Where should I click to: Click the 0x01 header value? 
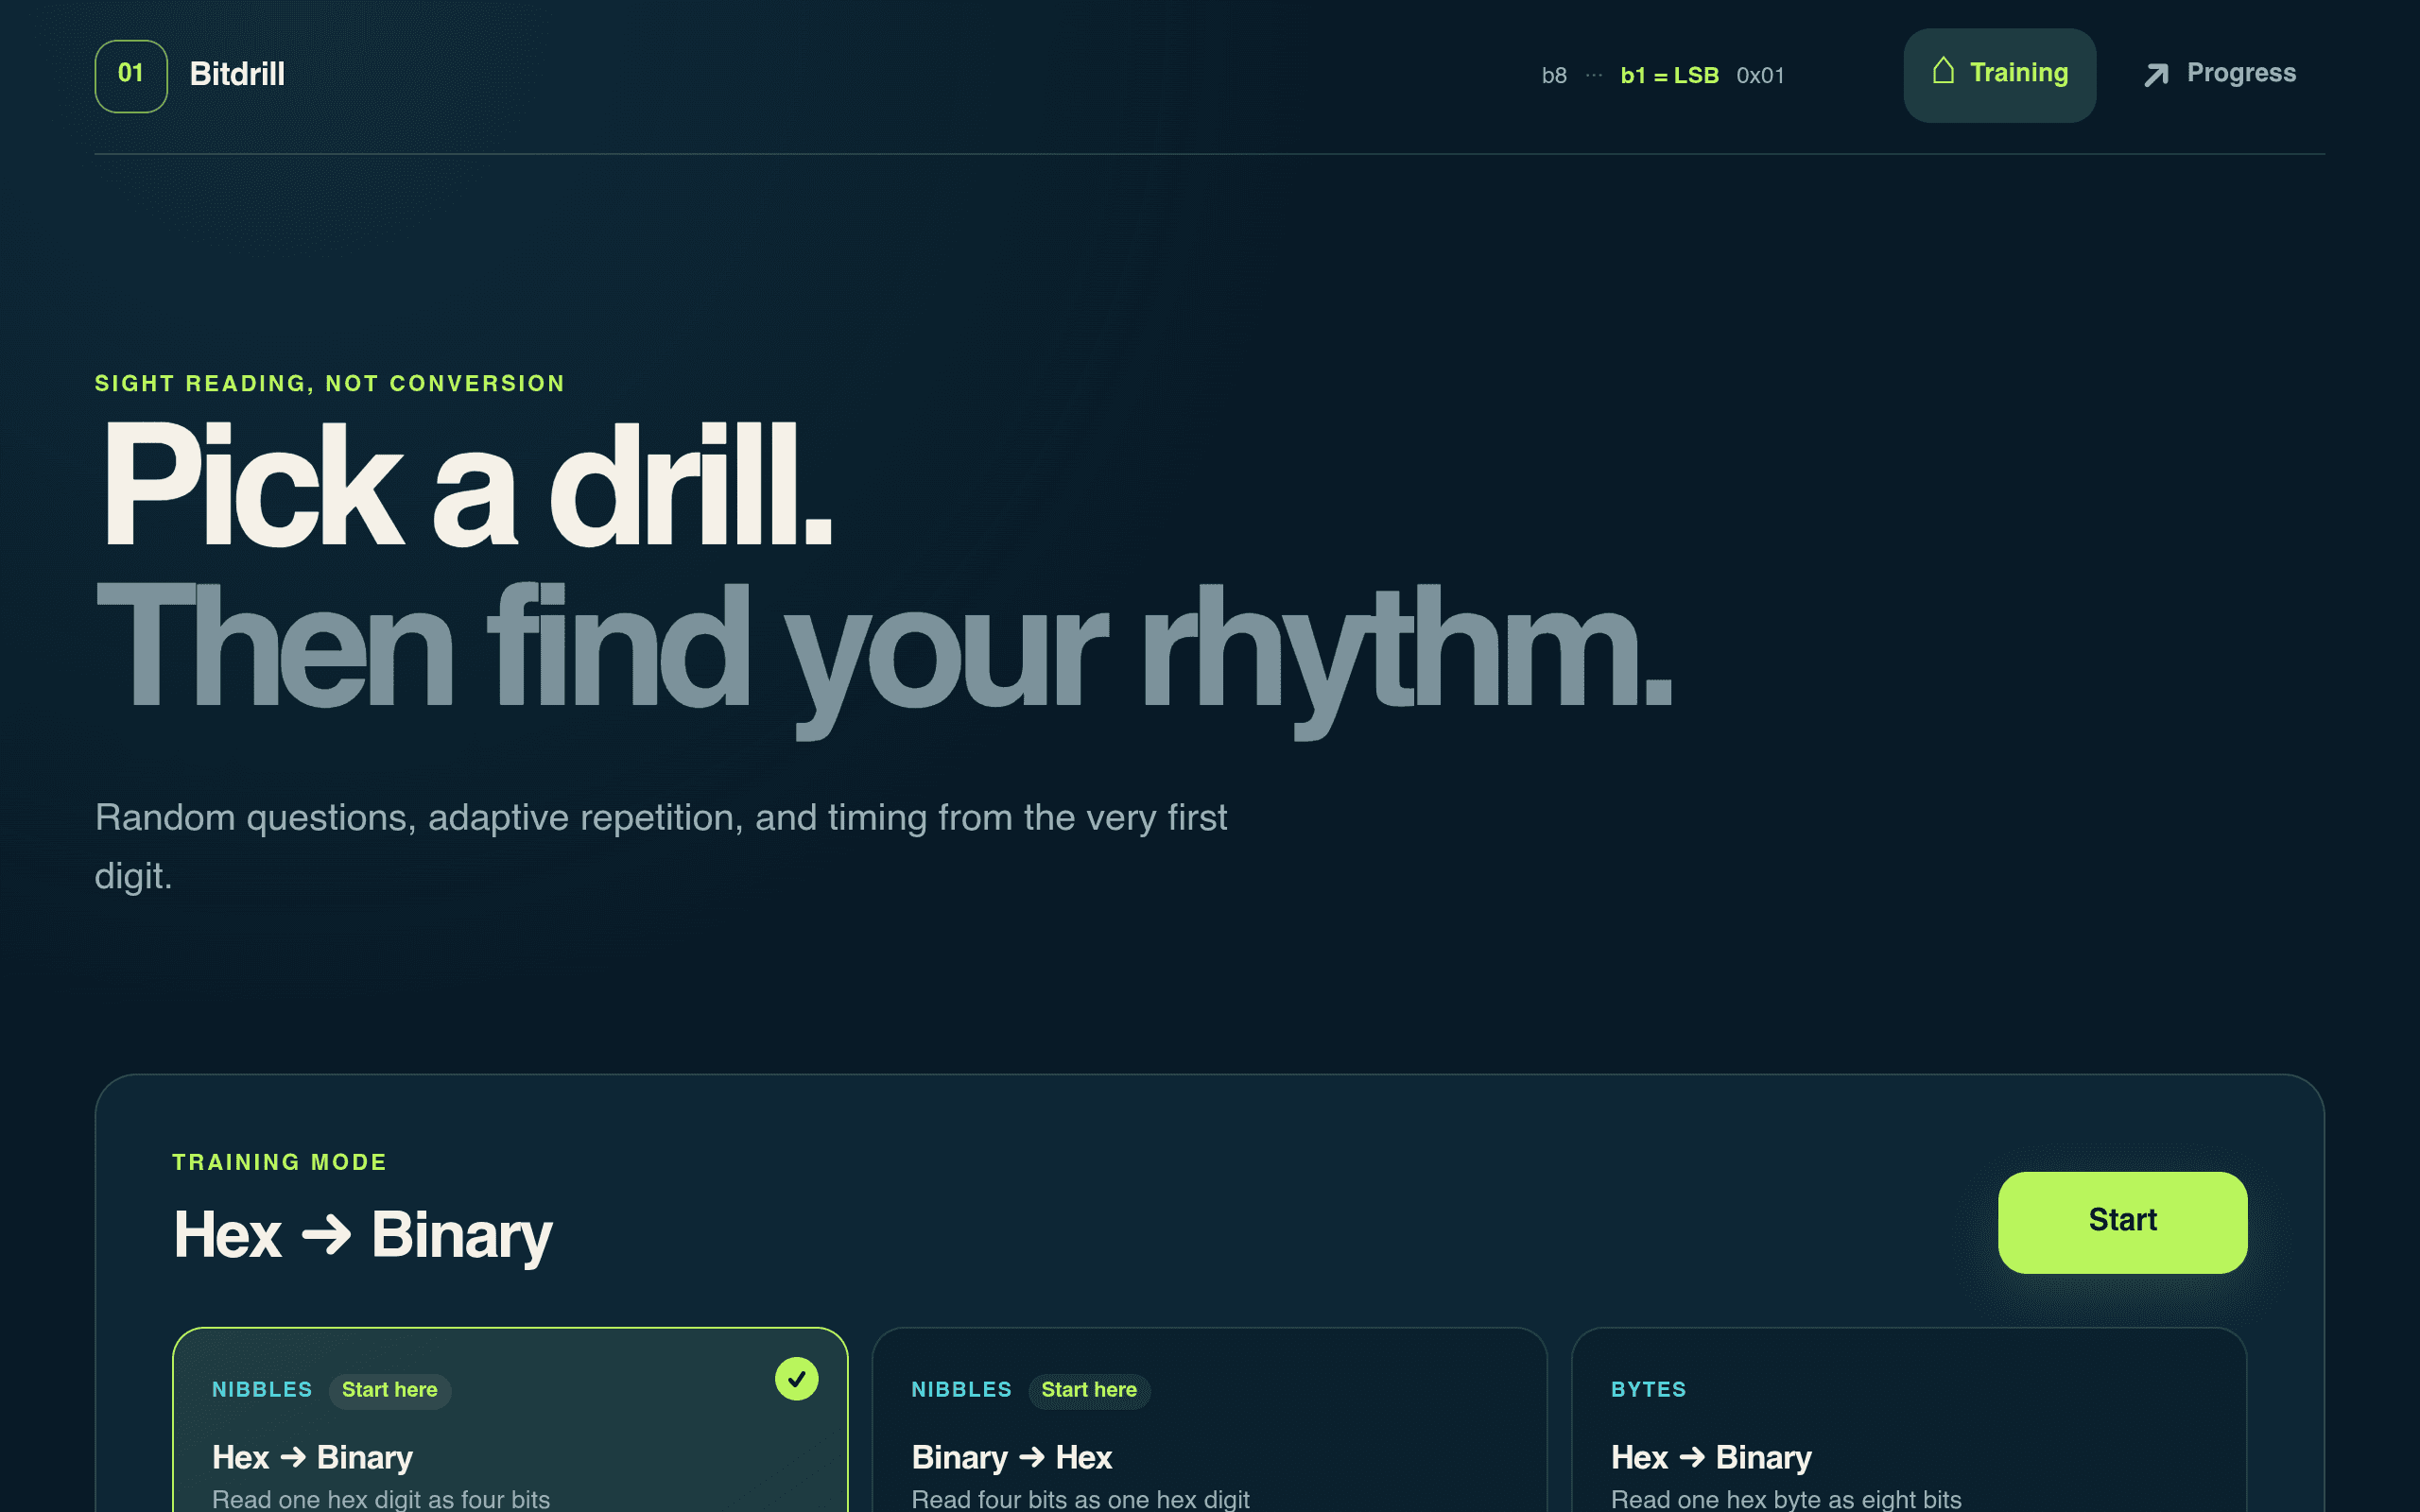tap(1760, 76)
